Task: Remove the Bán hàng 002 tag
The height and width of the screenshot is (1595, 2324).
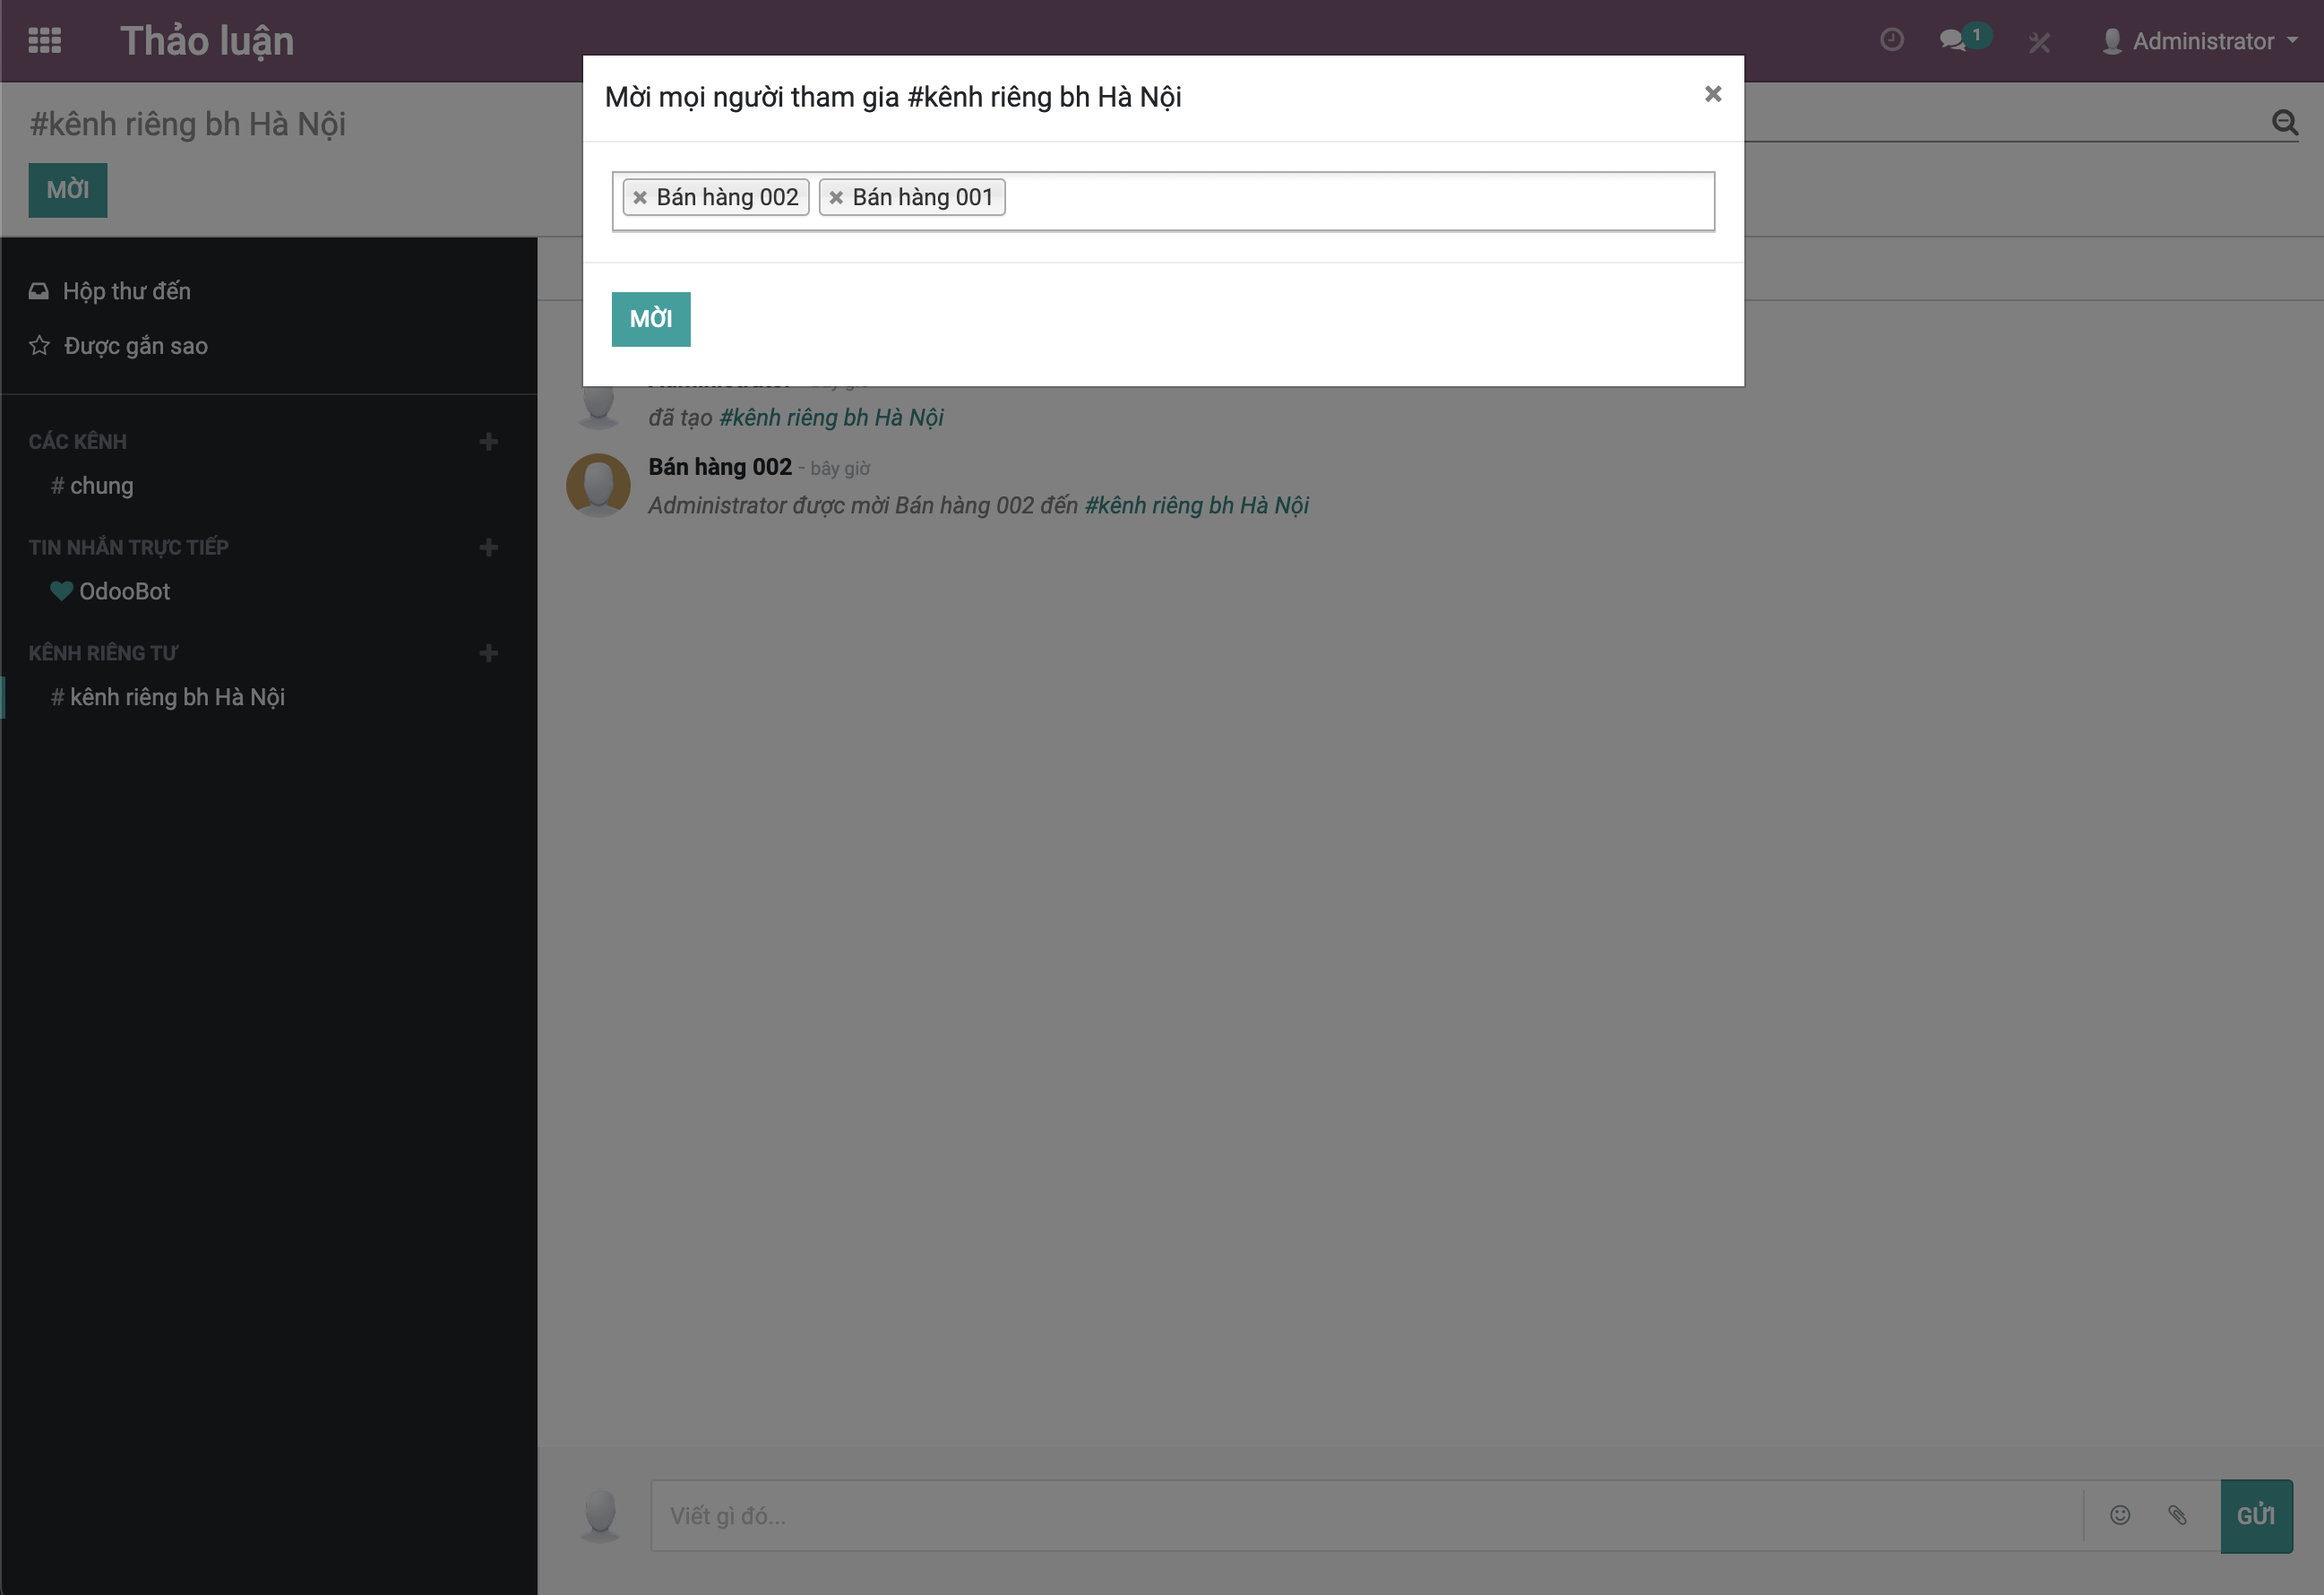Action: (x=640, y=198)
